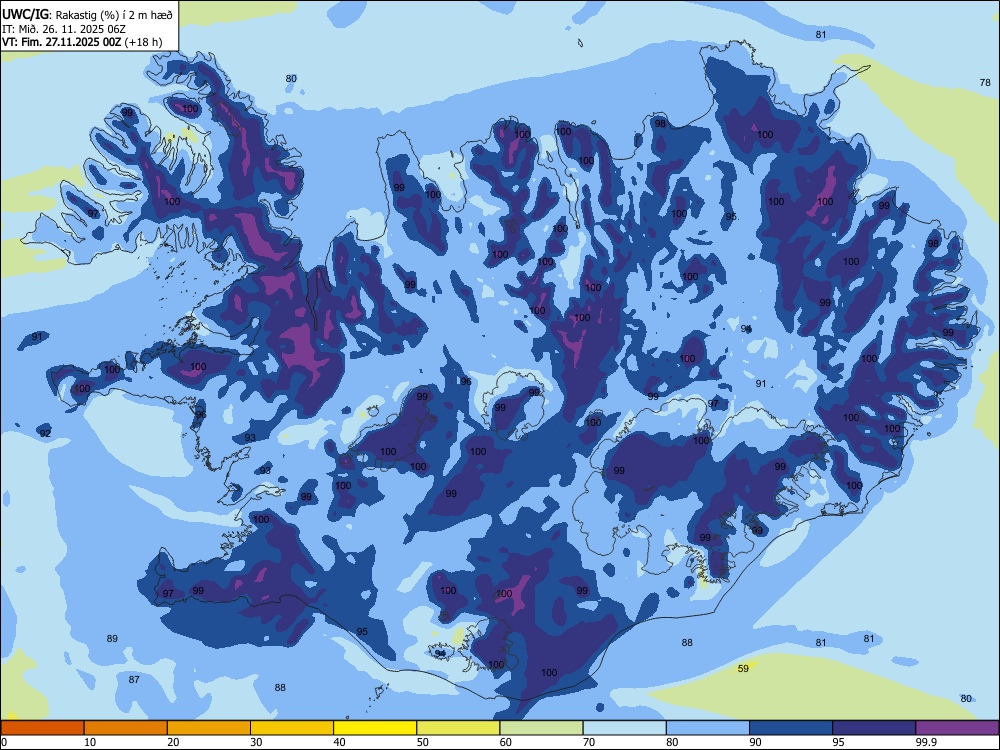Click the purple above-99.9 legend swatch

[957, 728]
